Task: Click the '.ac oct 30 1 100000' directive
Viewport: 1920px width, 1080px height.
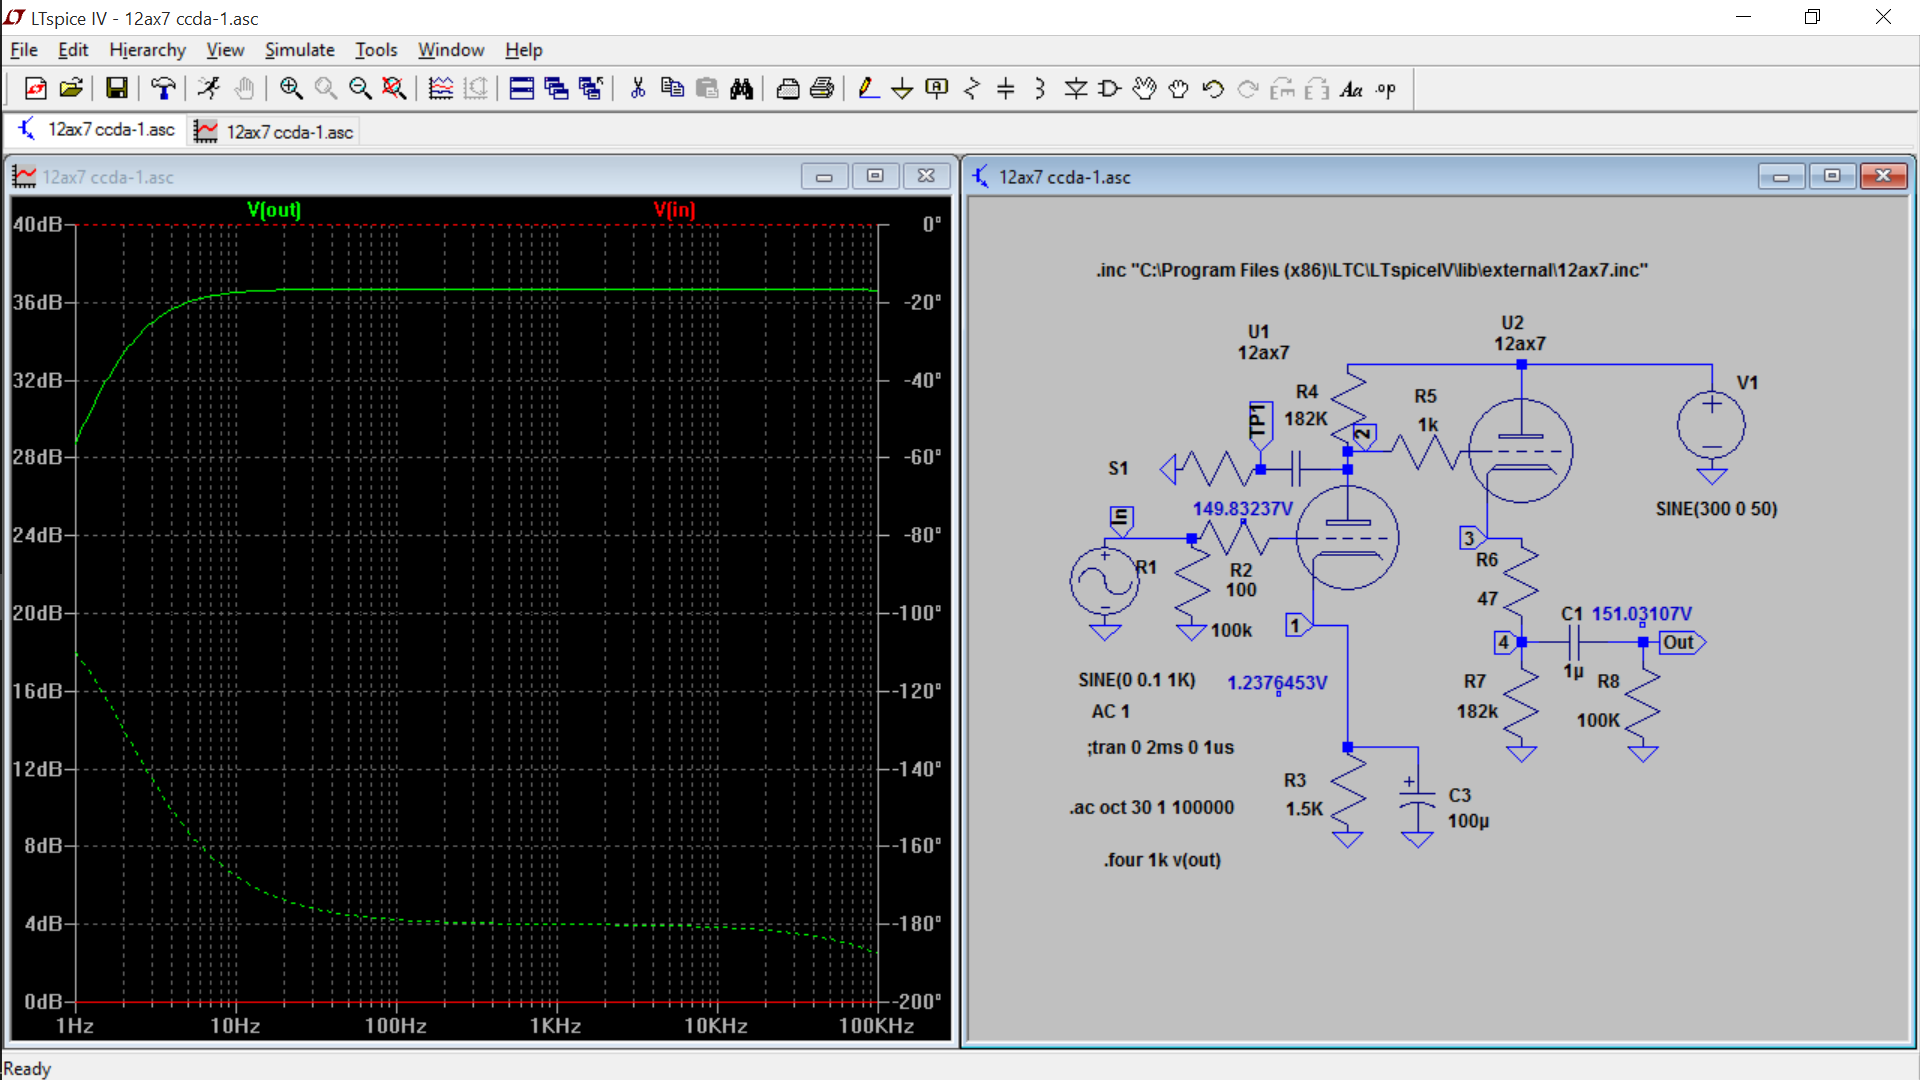Action: (1152, 808)
